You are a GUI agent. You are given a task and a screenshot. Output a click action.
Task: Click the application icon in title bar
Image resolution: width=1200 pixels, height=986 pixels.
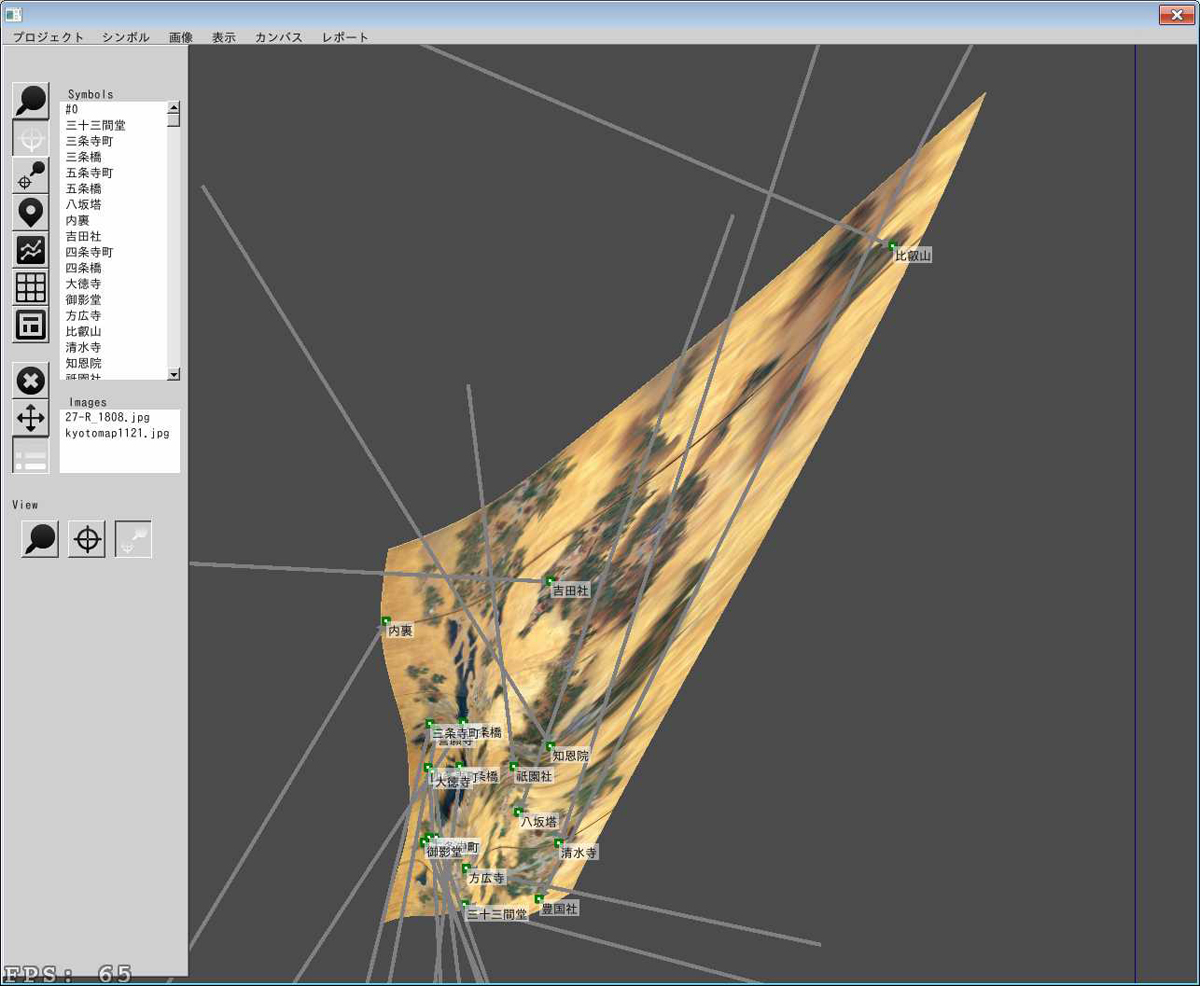coord(14,14)
